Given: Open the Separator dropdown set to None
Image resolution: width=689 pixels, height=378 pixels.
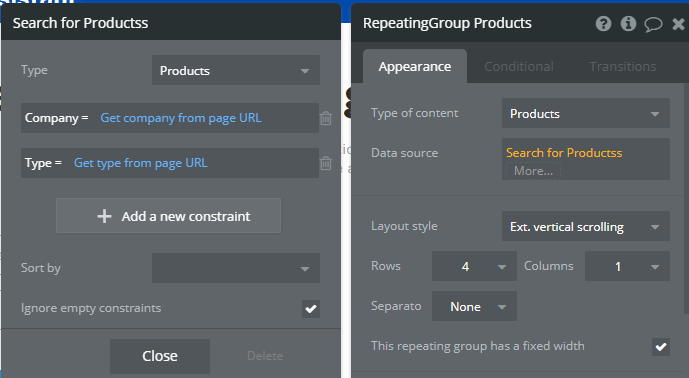Looking at the screenshot, I should pos(474,306).
